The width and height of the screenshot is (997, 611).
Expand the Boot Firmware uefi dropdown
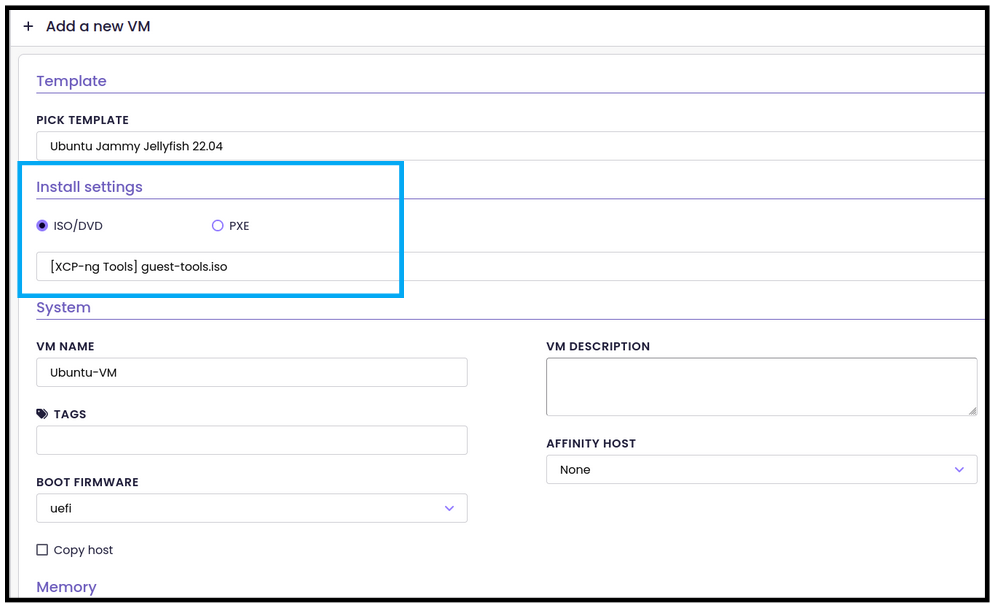(252, 509)
